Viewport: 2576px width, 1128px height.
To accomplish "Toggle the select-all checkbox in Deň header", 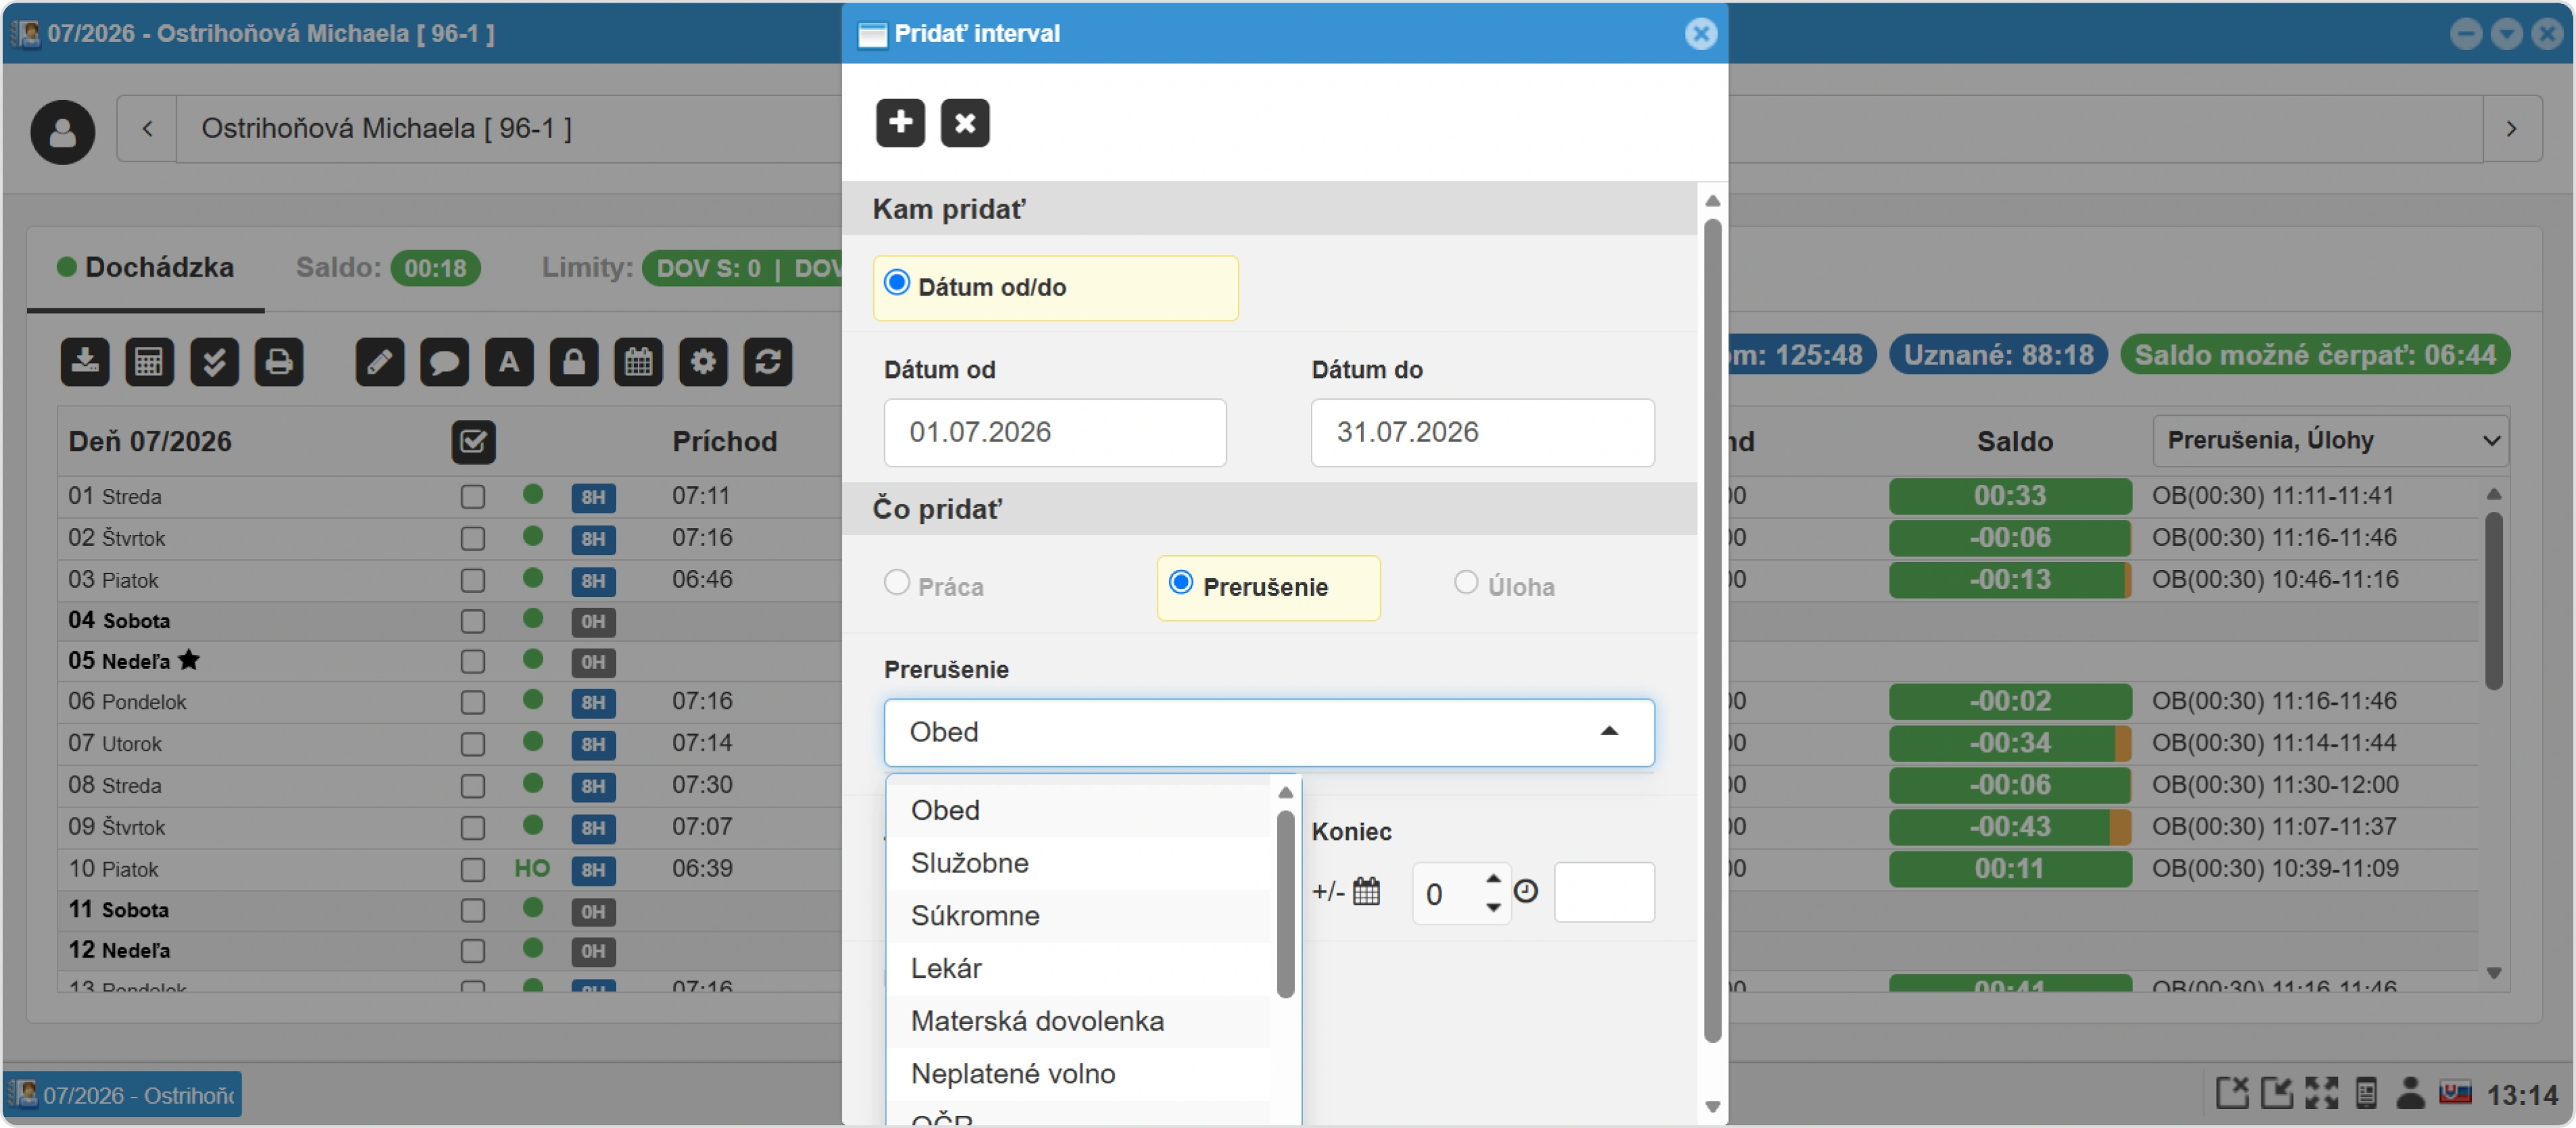I will (x=473, y=442).
